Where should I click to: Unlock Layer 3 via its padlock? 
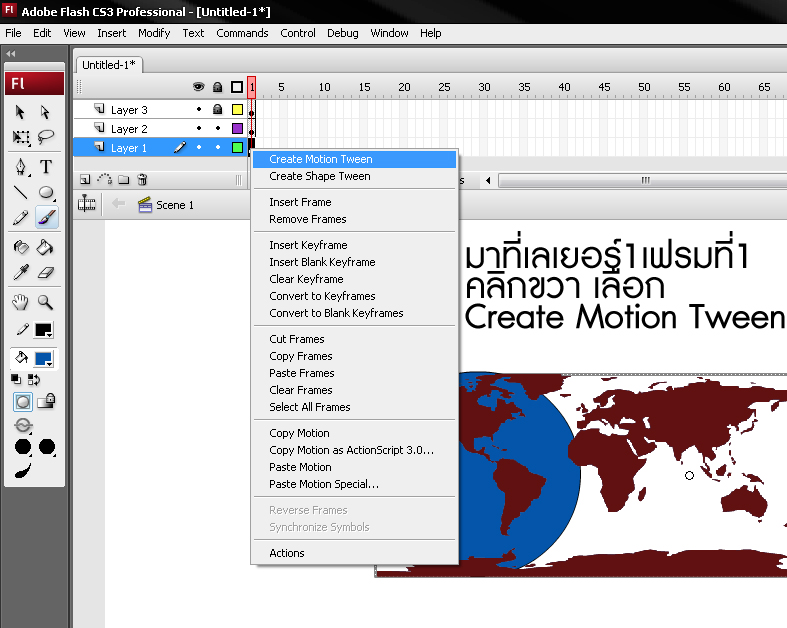(x=217, y=109)
